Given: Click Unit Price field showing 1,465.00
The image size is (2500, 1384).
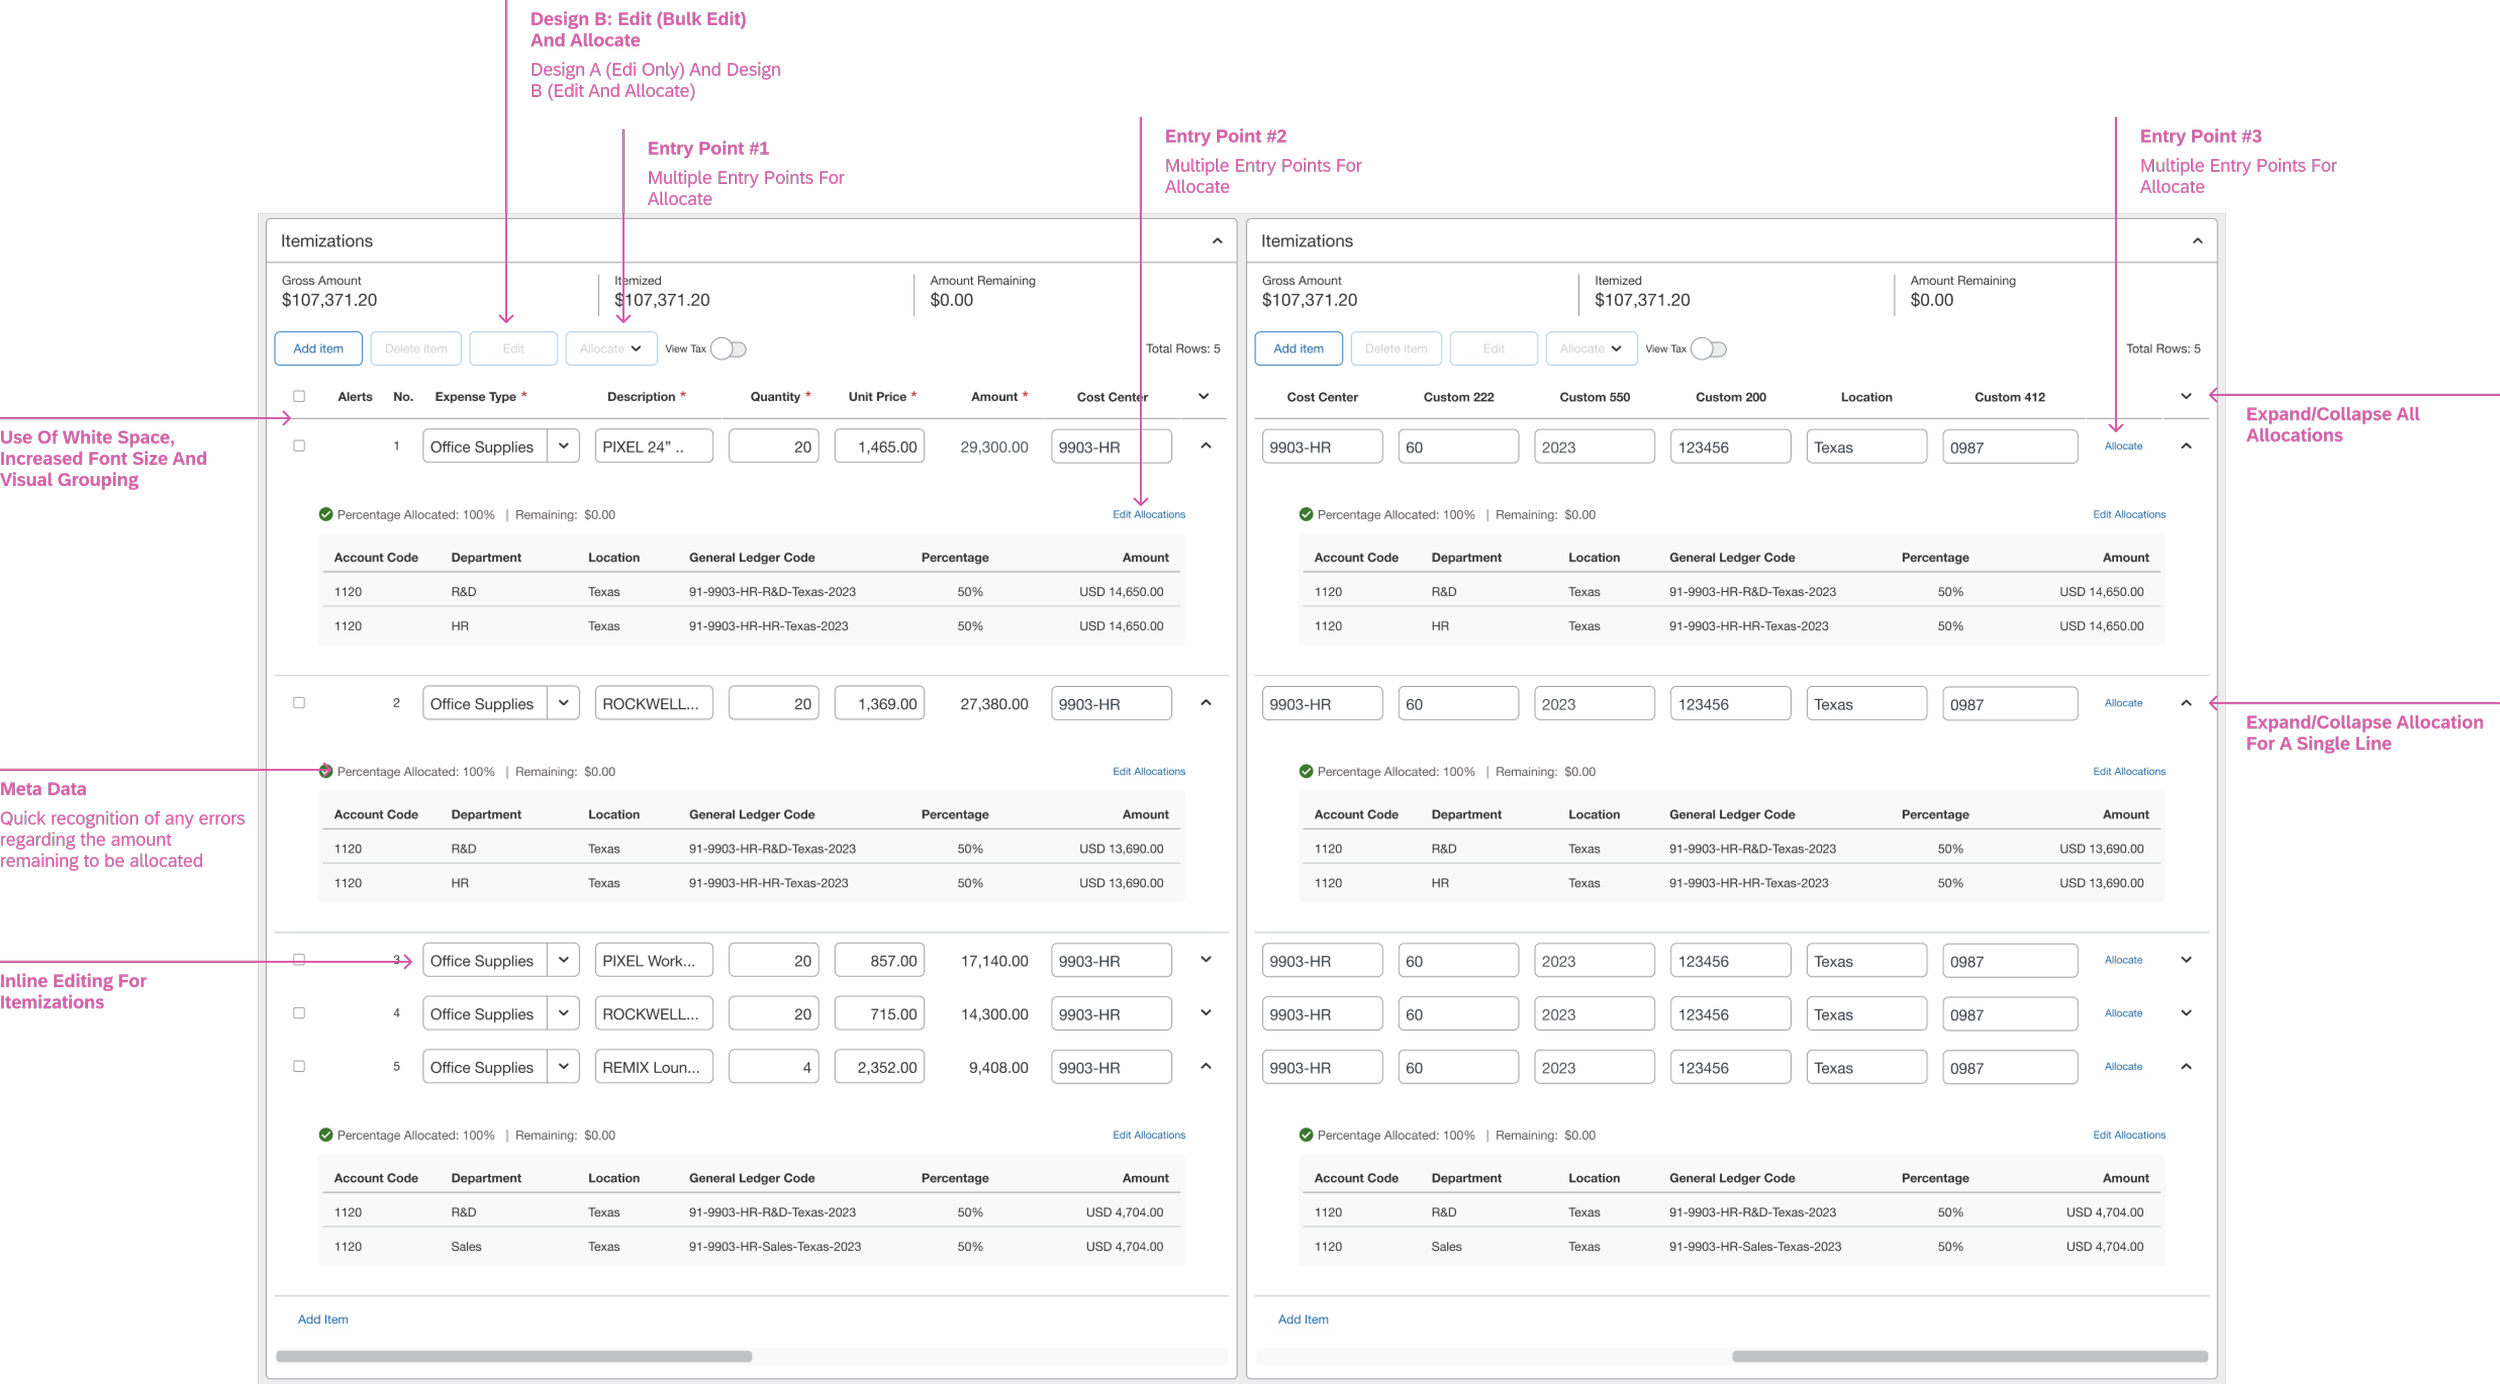Looking at the screenshot, I should pos(880,446).
